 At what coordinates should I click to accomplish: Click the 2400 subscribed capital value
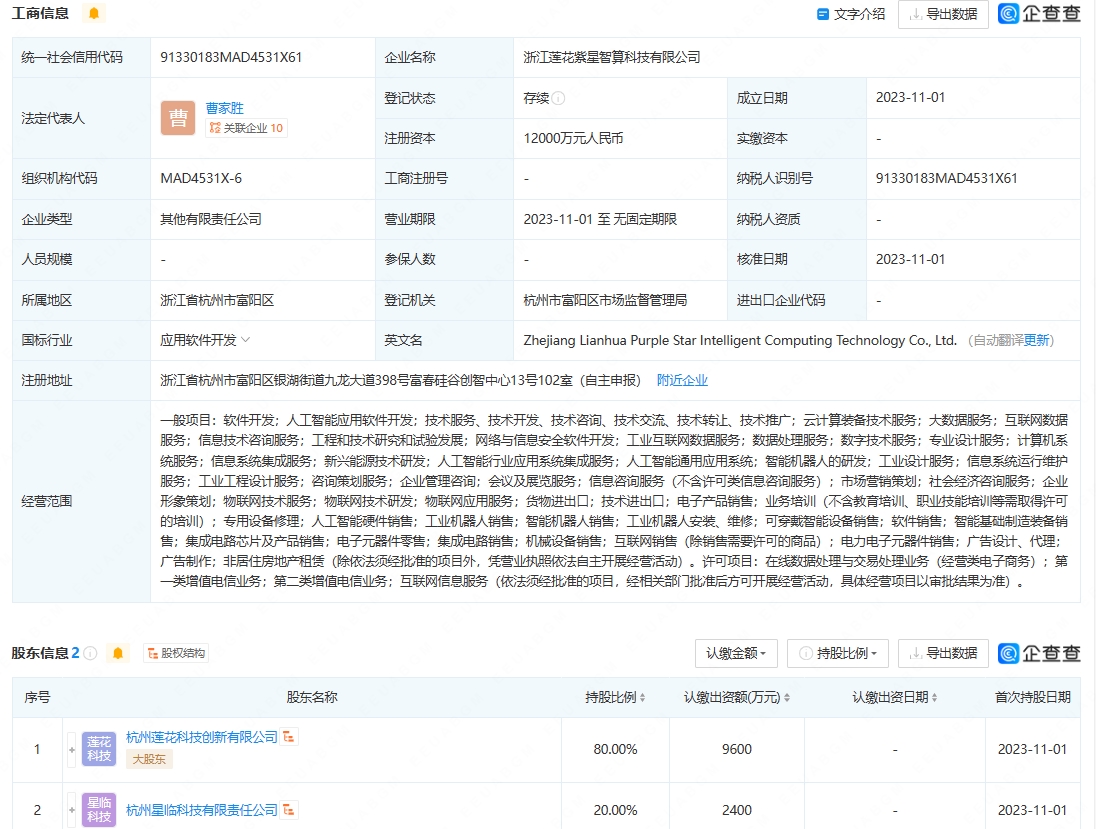(737, 810)
